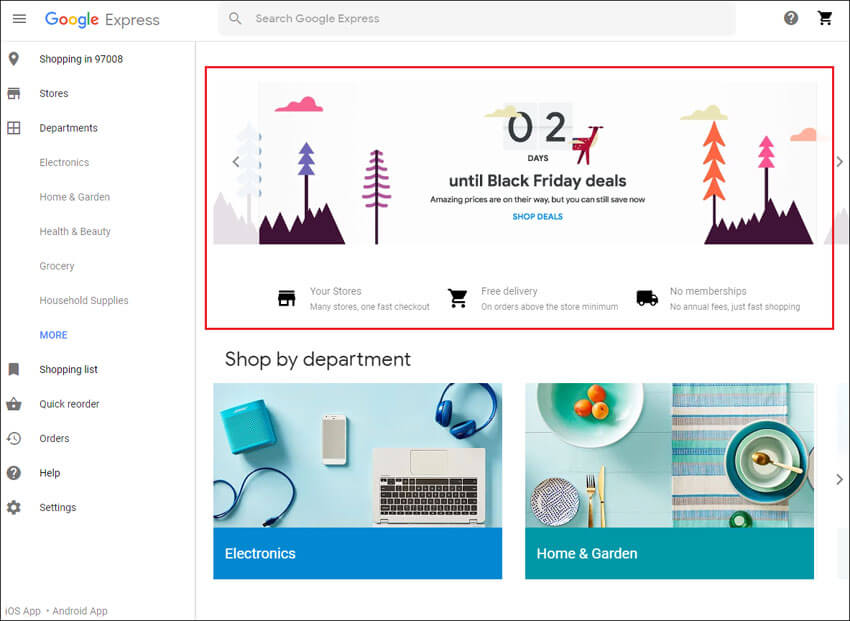
Task: Open the hamburger main menu
Action: click(x=20, y=19)
